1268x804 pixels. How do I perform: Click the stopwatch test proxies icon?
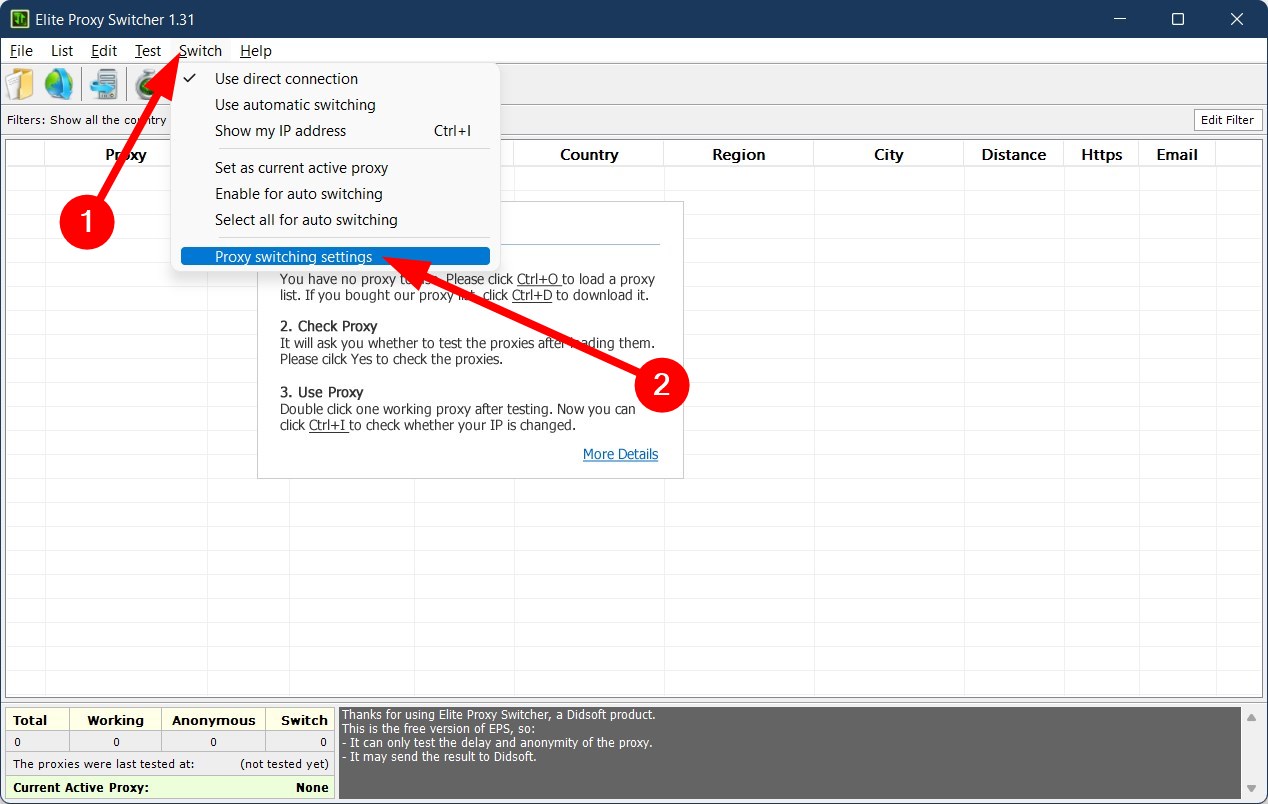pyautogui.click(x=147, y=84)
